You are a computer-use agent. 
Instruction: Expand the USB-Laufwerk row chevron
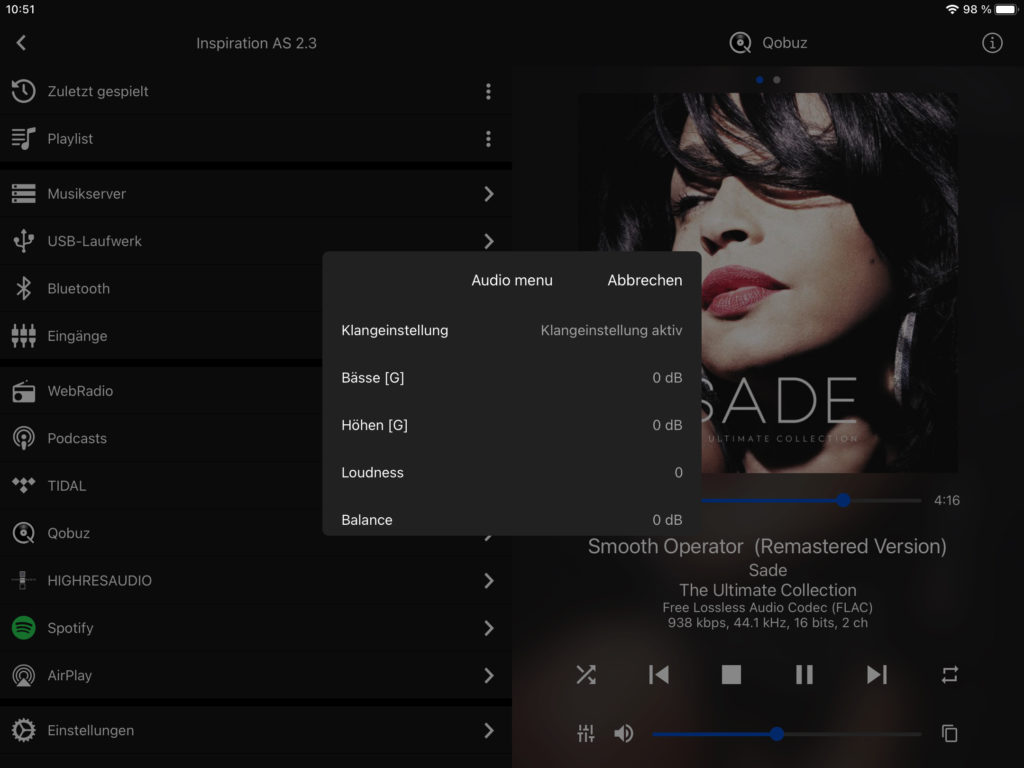[x=488, y=241]
